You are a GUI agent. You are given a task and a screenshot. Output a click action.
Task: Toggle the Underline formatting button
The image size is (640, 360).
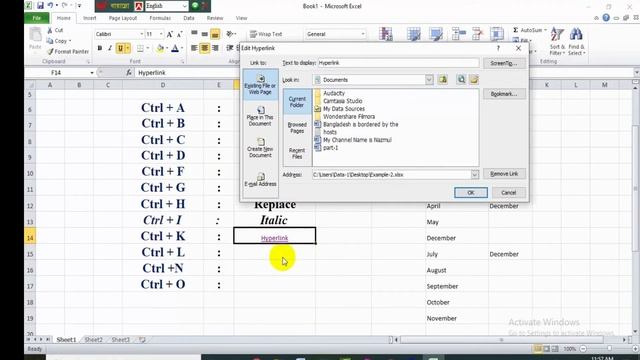120,48
